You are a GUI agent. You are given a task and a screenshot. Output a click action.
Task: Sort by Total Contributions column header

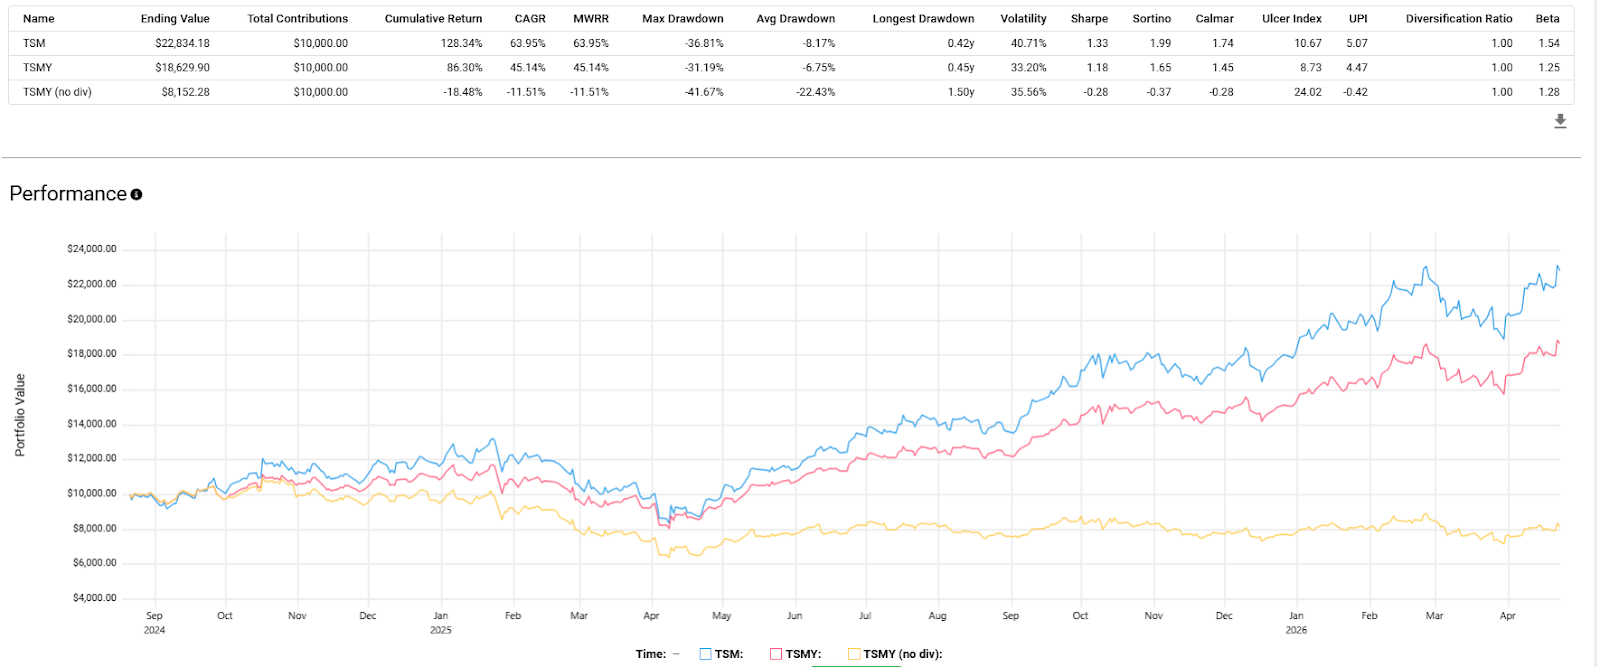coord(298,19)
